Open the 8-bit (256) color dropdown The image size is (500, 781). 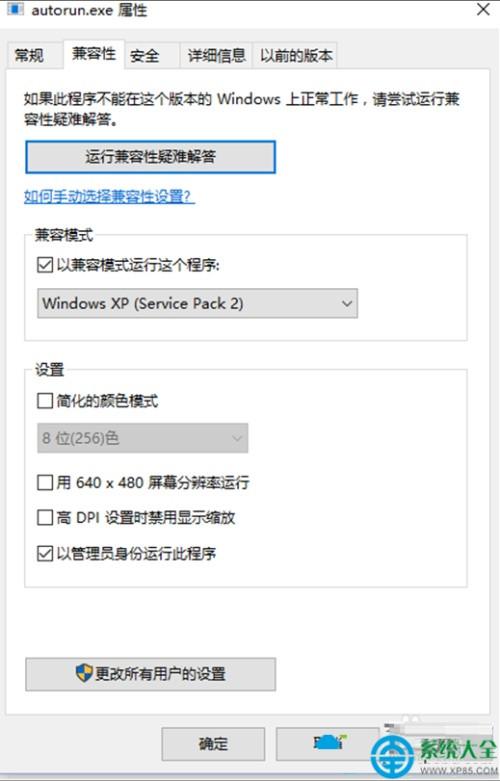142,438
